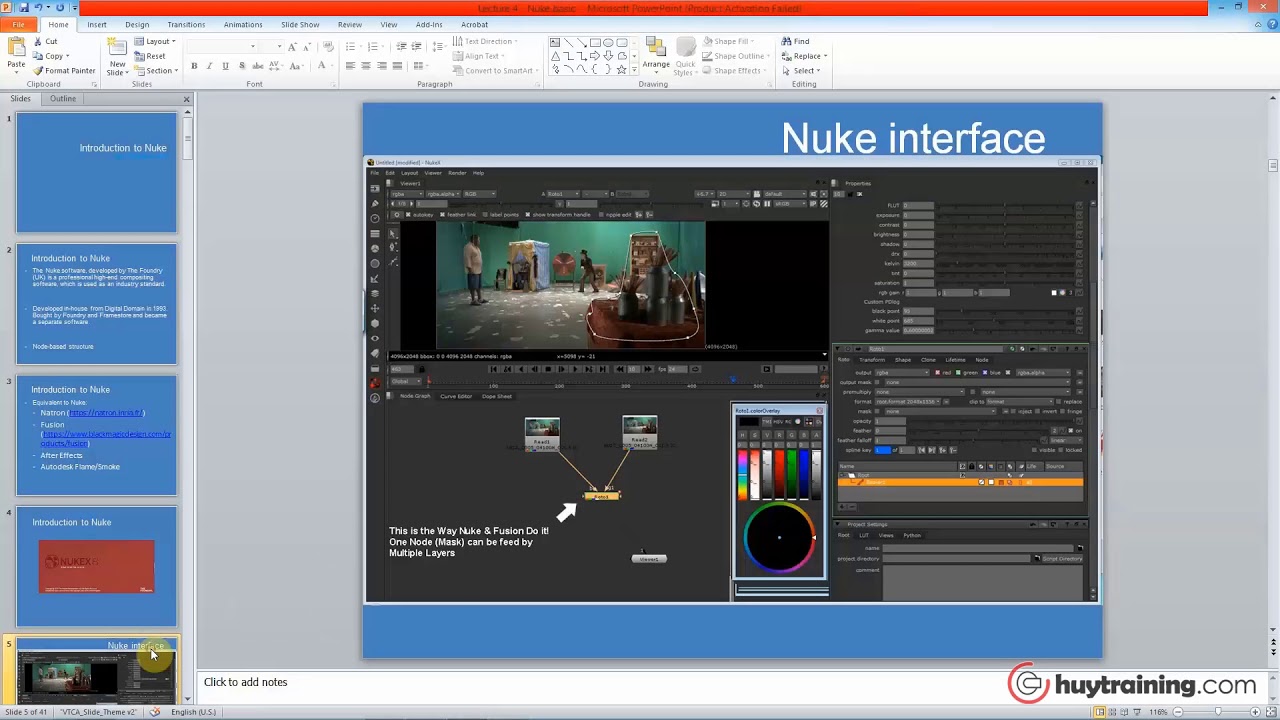Click the 'Click to add notes' area
Screen dimensions: 1280x720
coord(246,682)
